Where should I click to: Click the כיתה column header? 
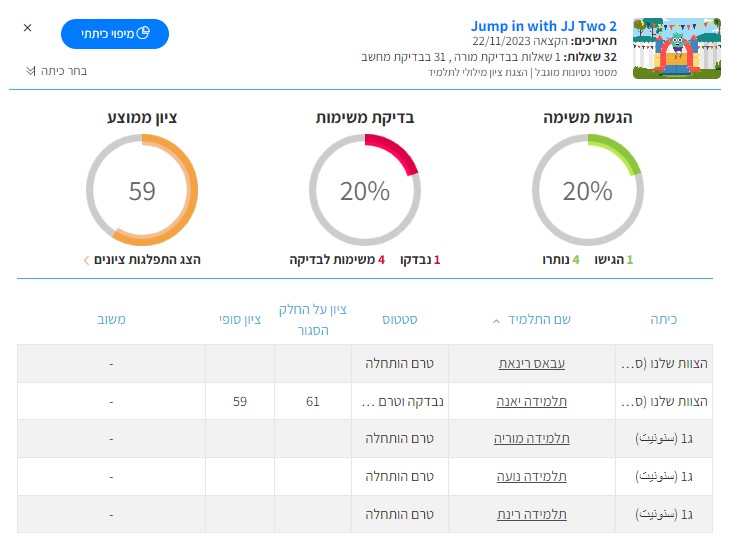663,319
